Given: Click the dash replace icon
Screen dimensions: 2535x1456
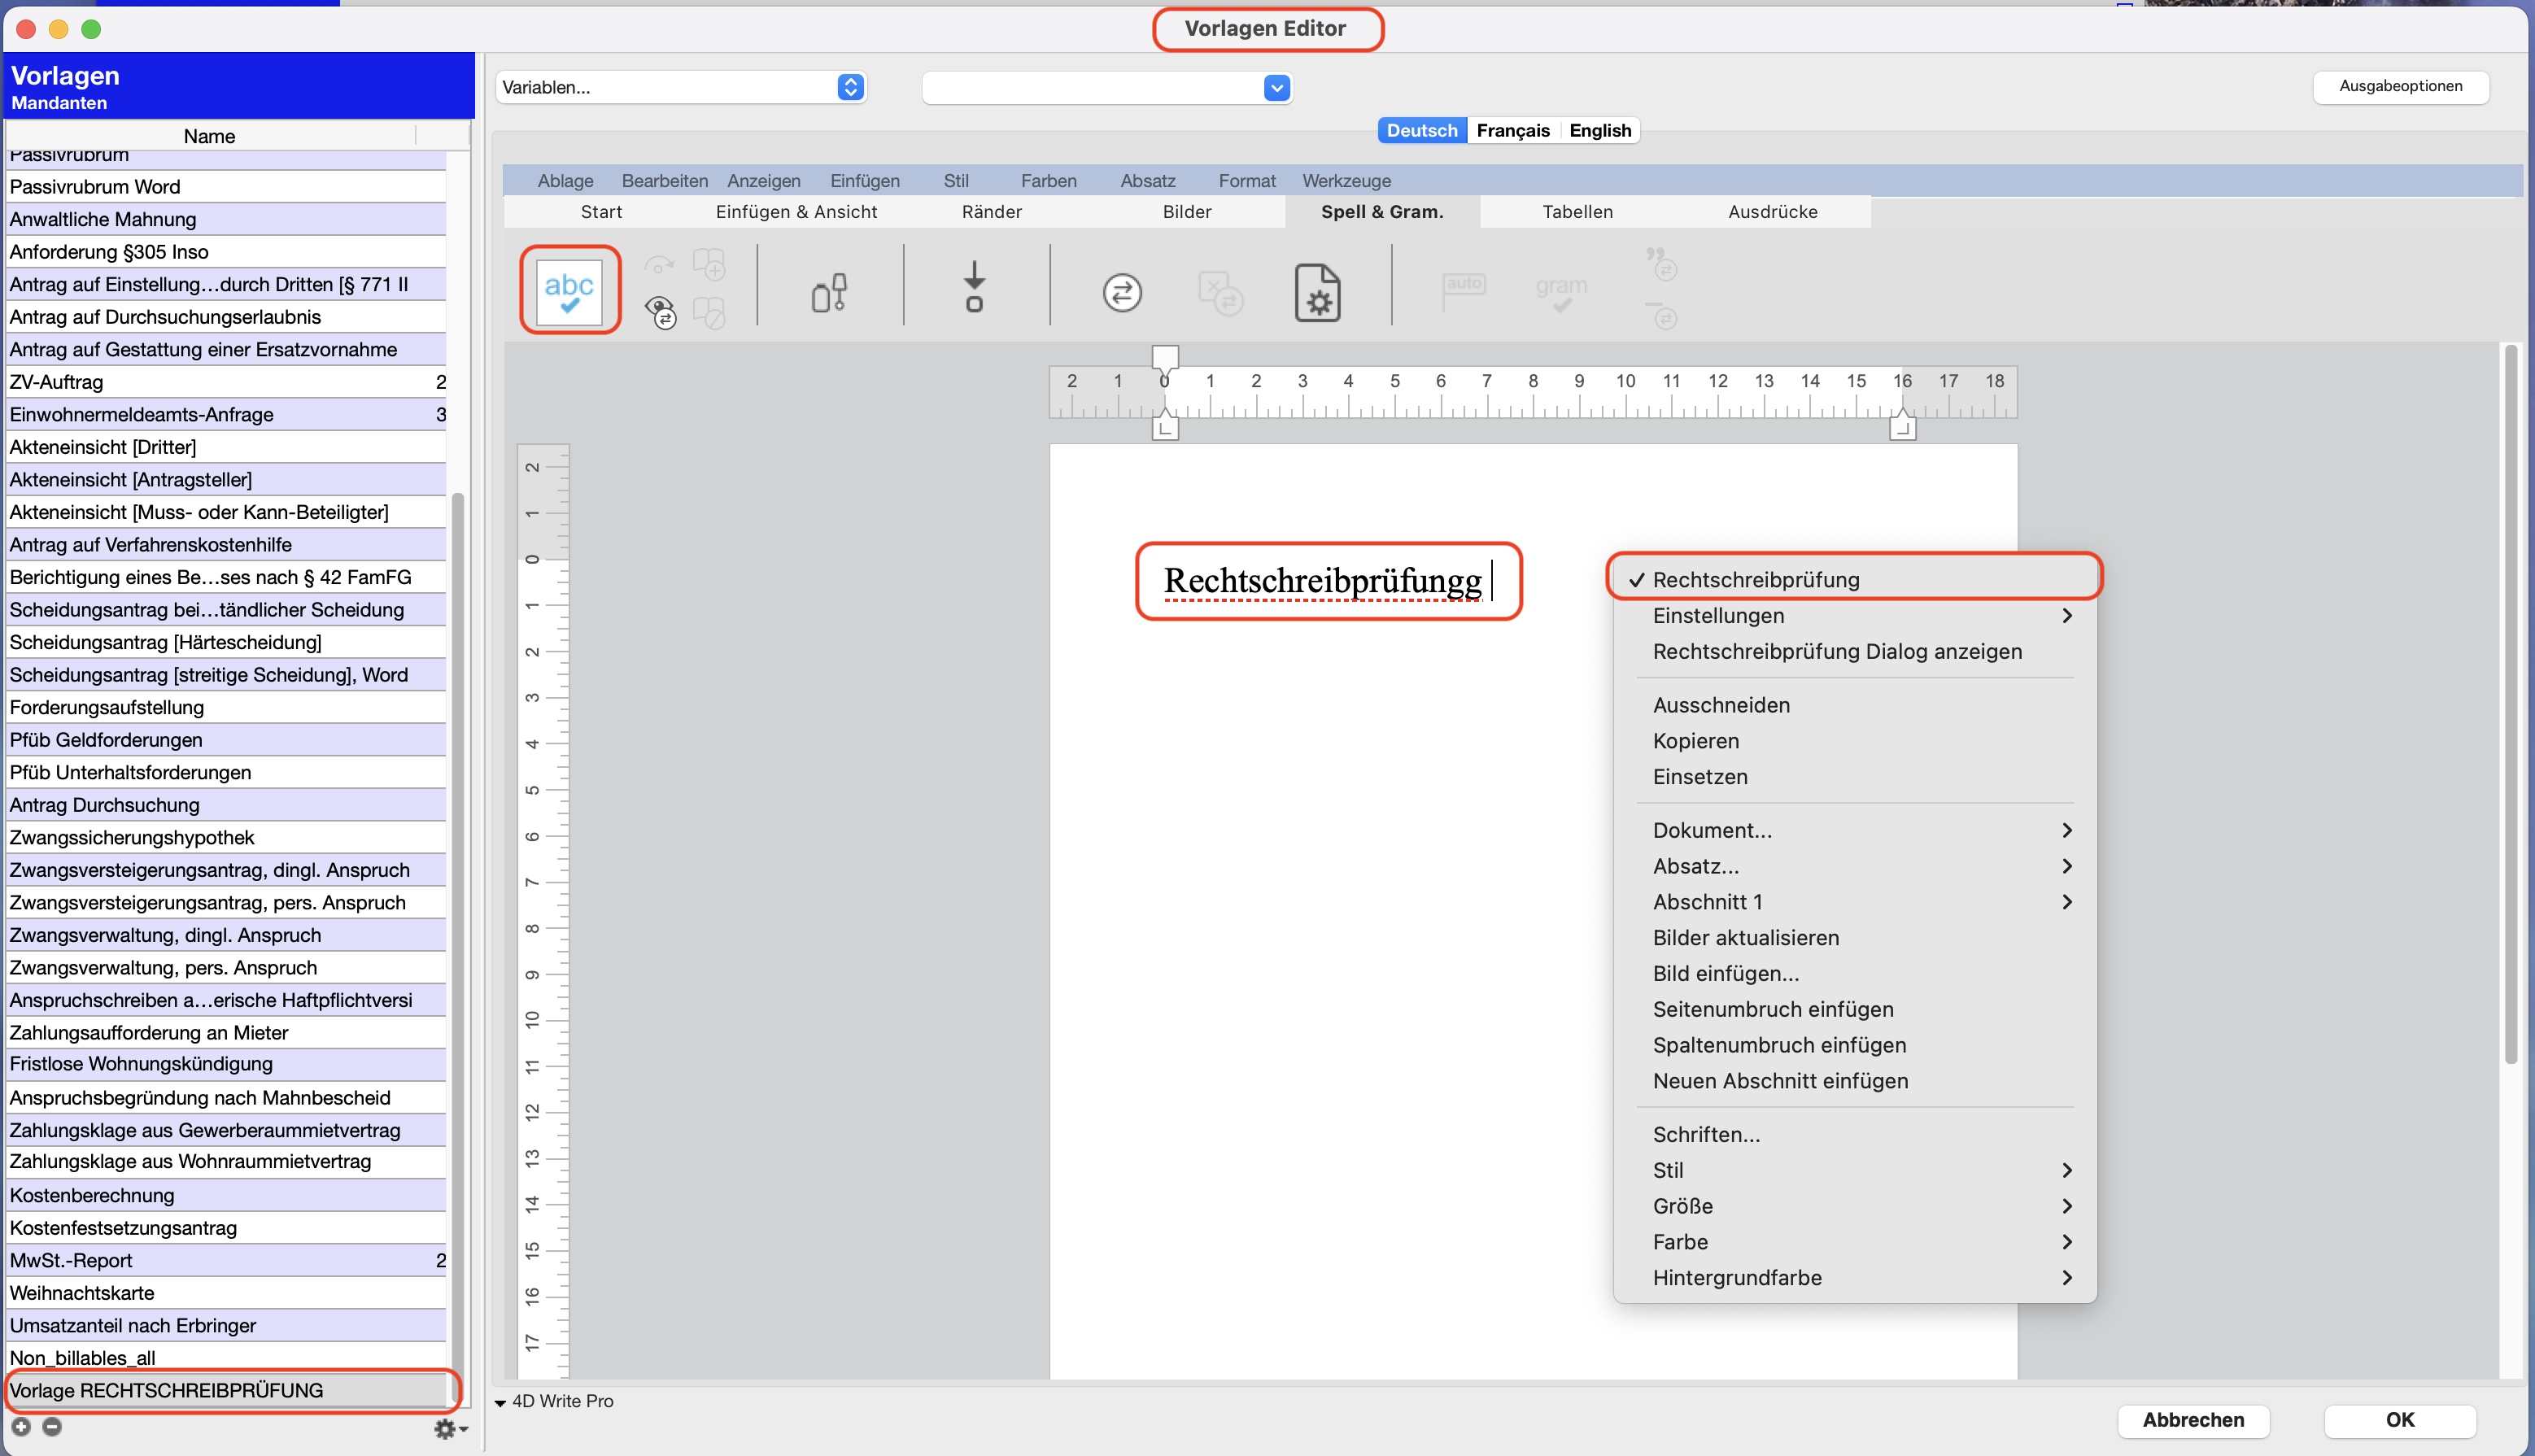Looking at the screenshot, I should pyautogui.click(x=1661, y=314).
